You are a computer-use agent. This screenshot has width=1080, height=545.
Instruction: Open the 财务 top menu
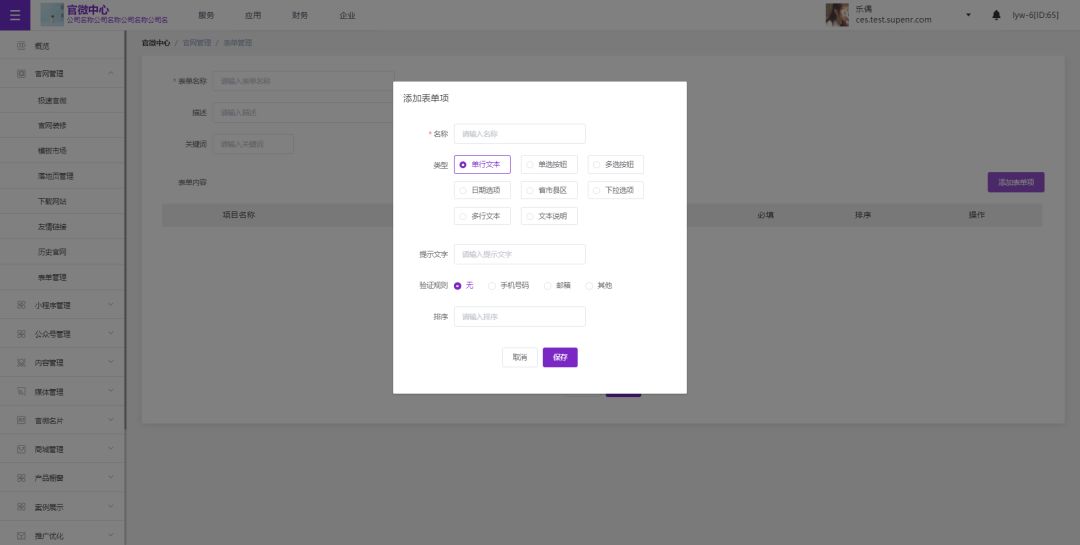(x=300, y=15)
